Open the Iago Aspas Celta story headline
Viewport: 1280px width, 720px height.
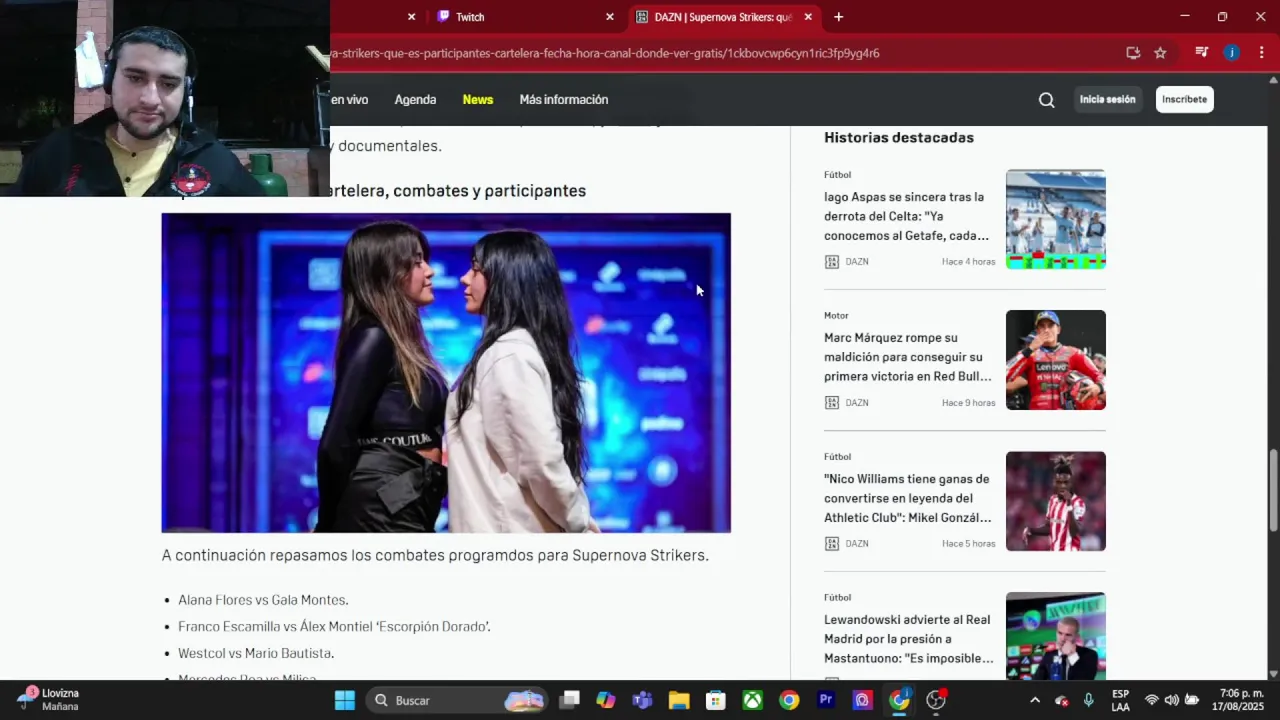907,216
